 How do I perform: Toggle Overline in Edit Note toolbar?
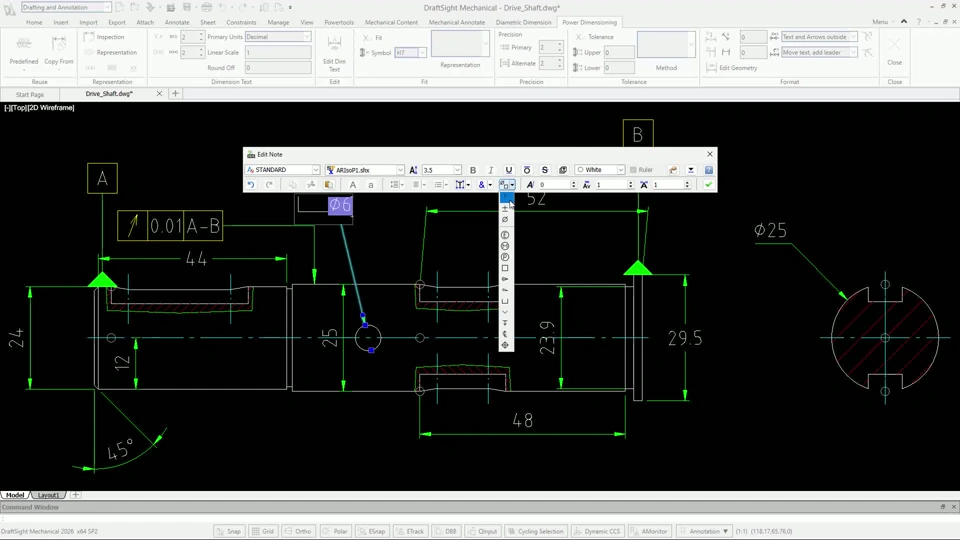(x=527, y=170)
